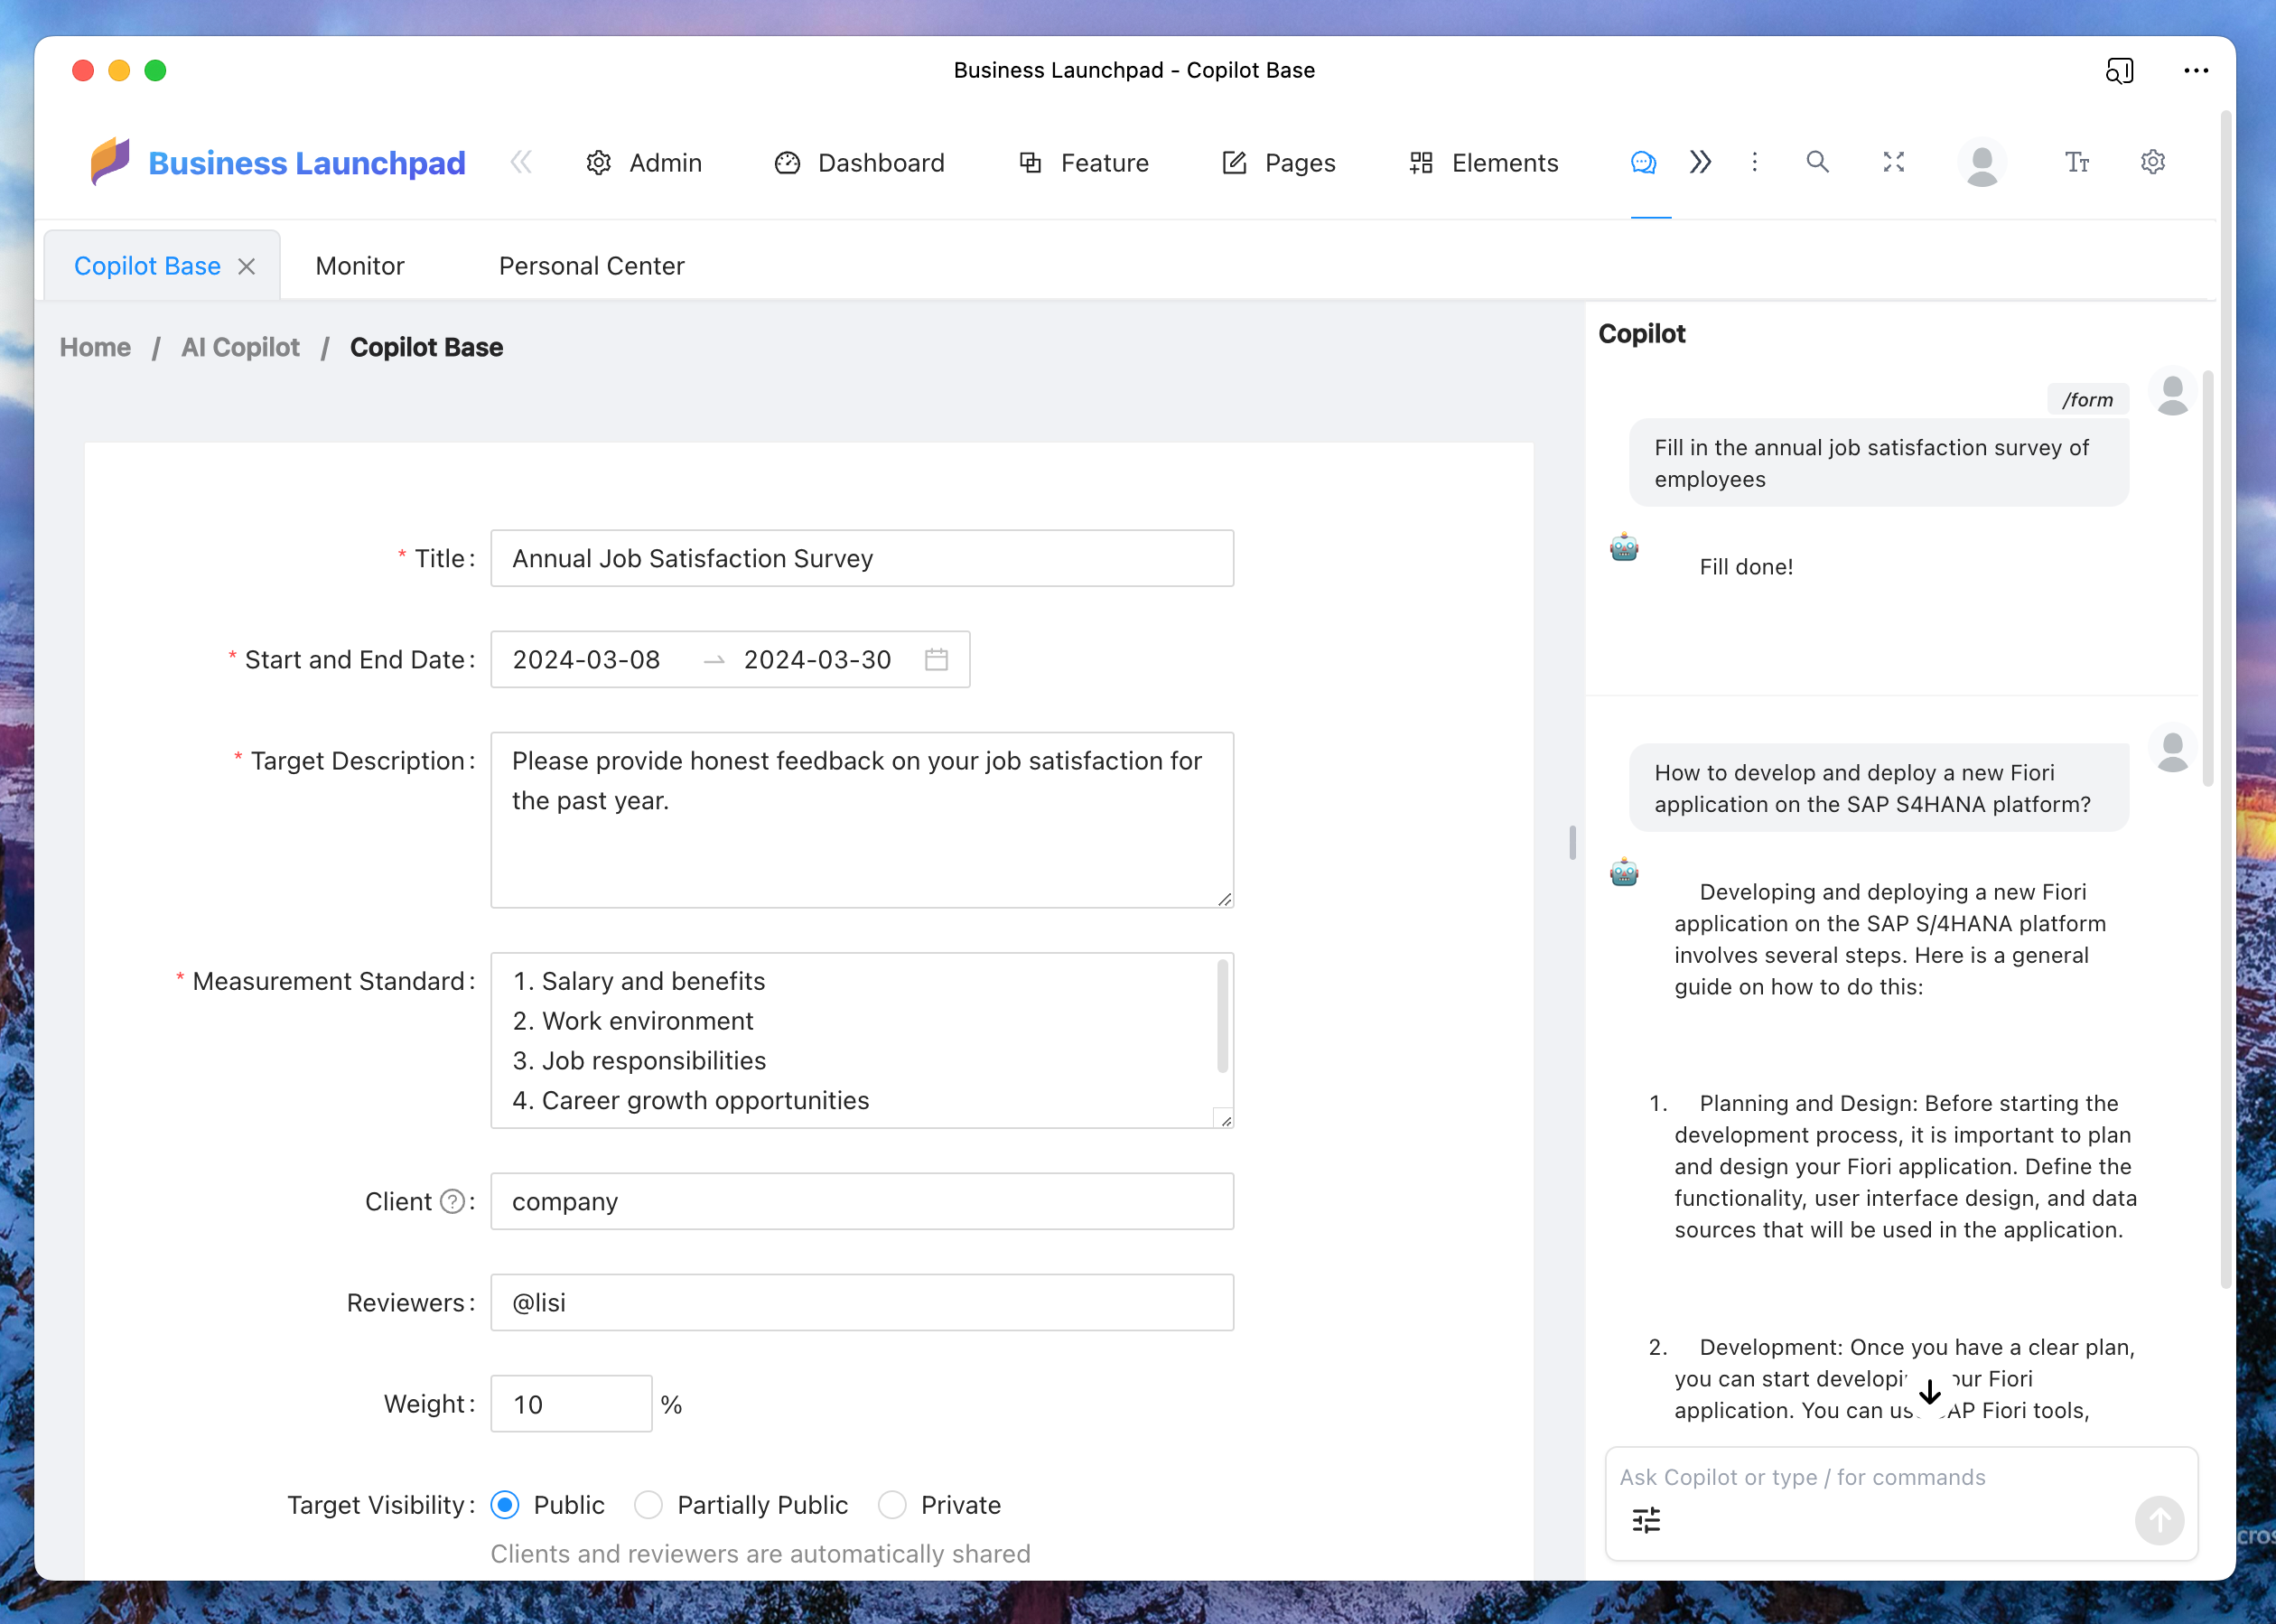Click the AI Copilot navigation icon
The height and width of the screenshot is (1624, 2276).
1643,162
